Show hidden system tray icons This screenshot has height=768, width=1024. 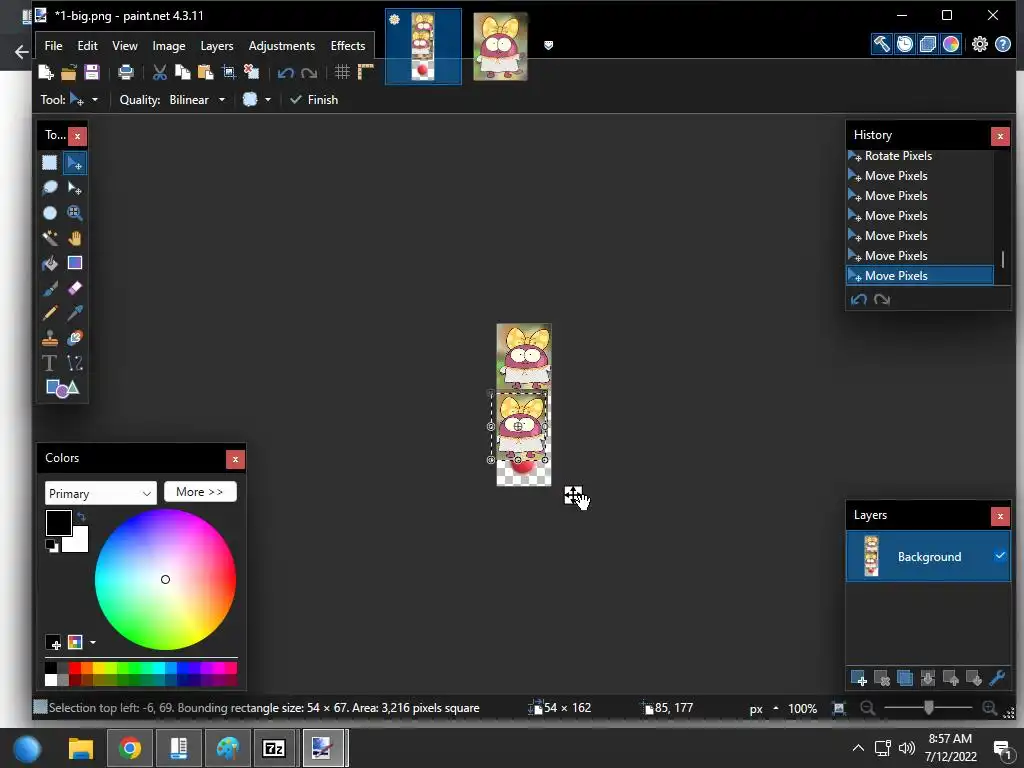(x=858, y=748)
